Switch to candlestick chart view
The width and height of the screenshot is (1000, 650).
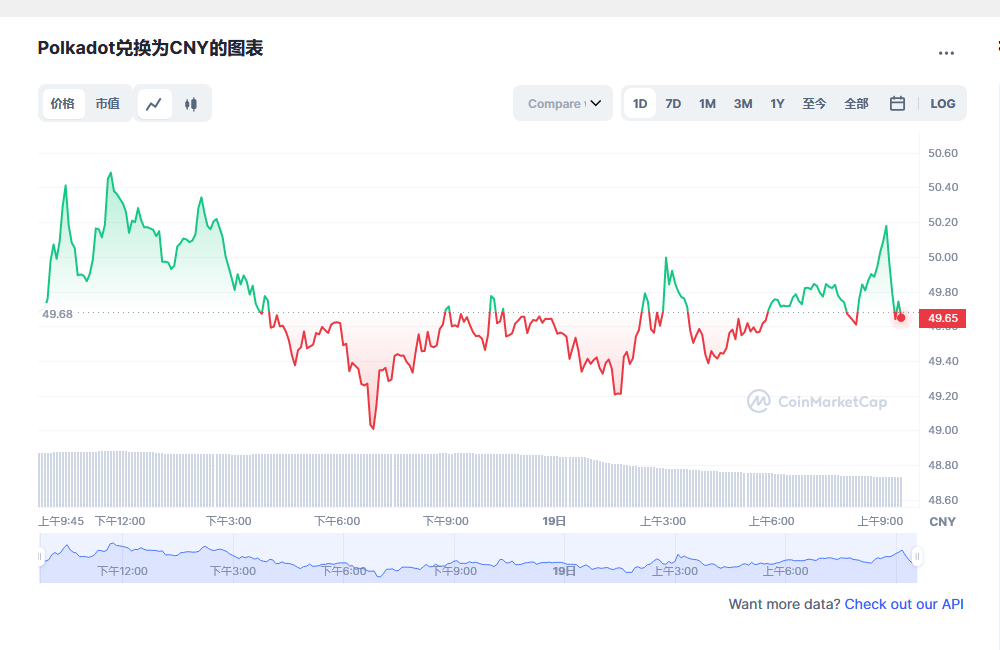tap(191, 104)
